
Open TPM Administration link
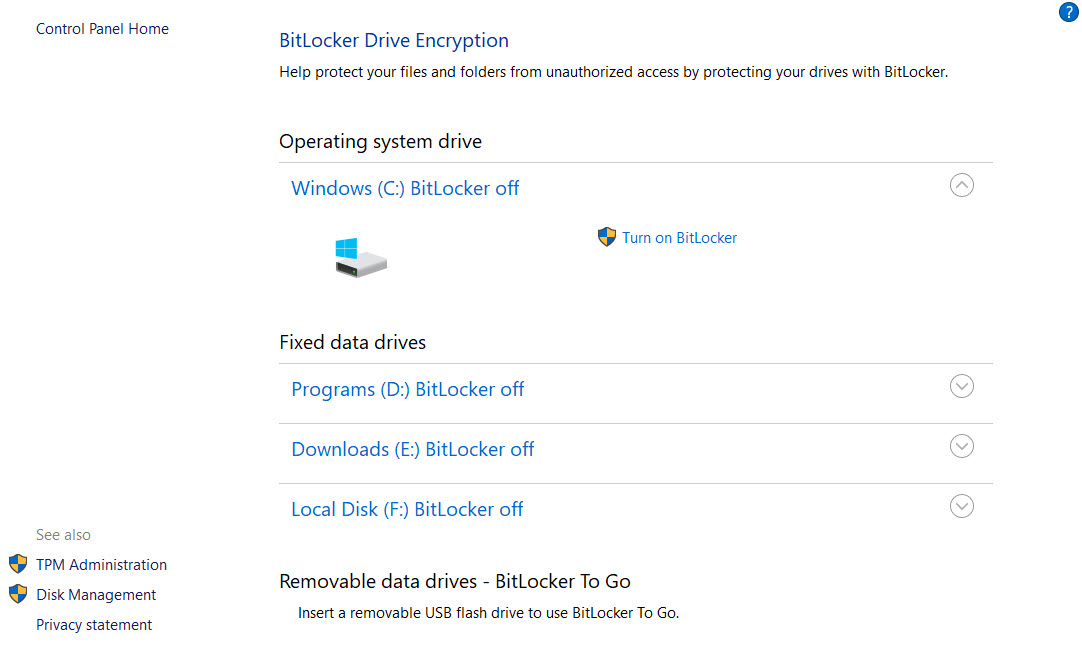click(101, 565)
